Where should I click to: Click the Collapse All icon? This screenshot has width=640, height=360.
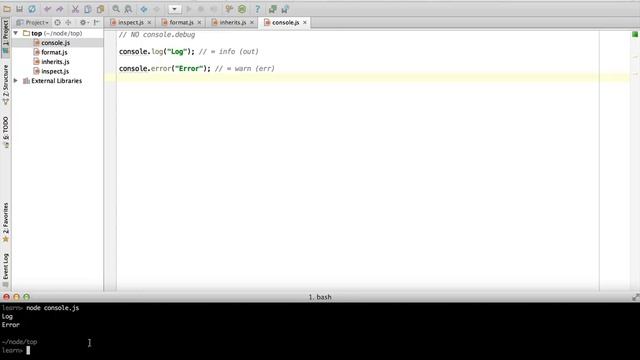coord(68,22)
